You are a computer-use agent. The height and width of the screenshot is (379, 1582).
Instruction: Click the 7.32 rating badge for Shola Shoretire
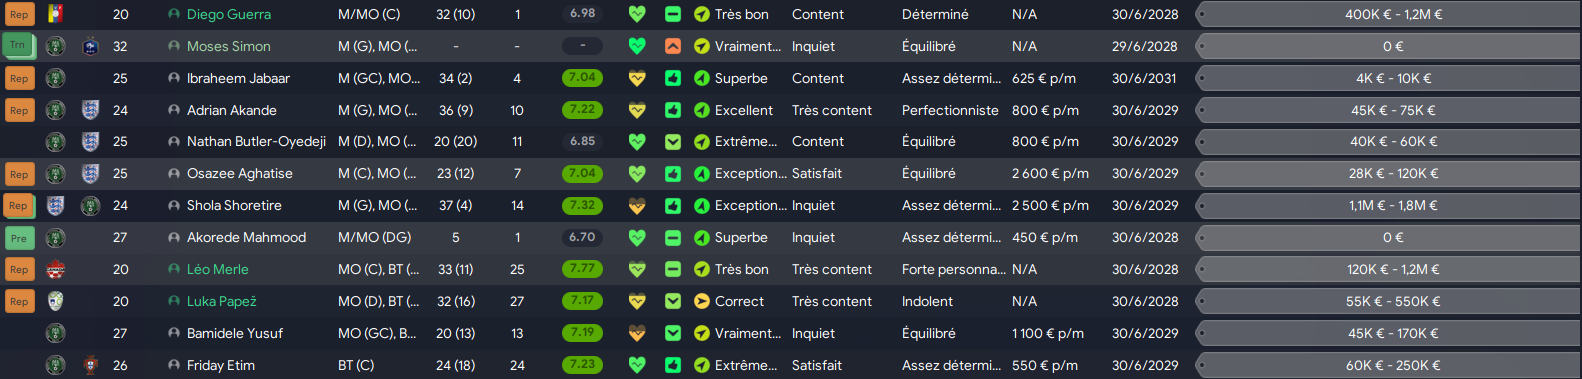click(x=582, y=205)
